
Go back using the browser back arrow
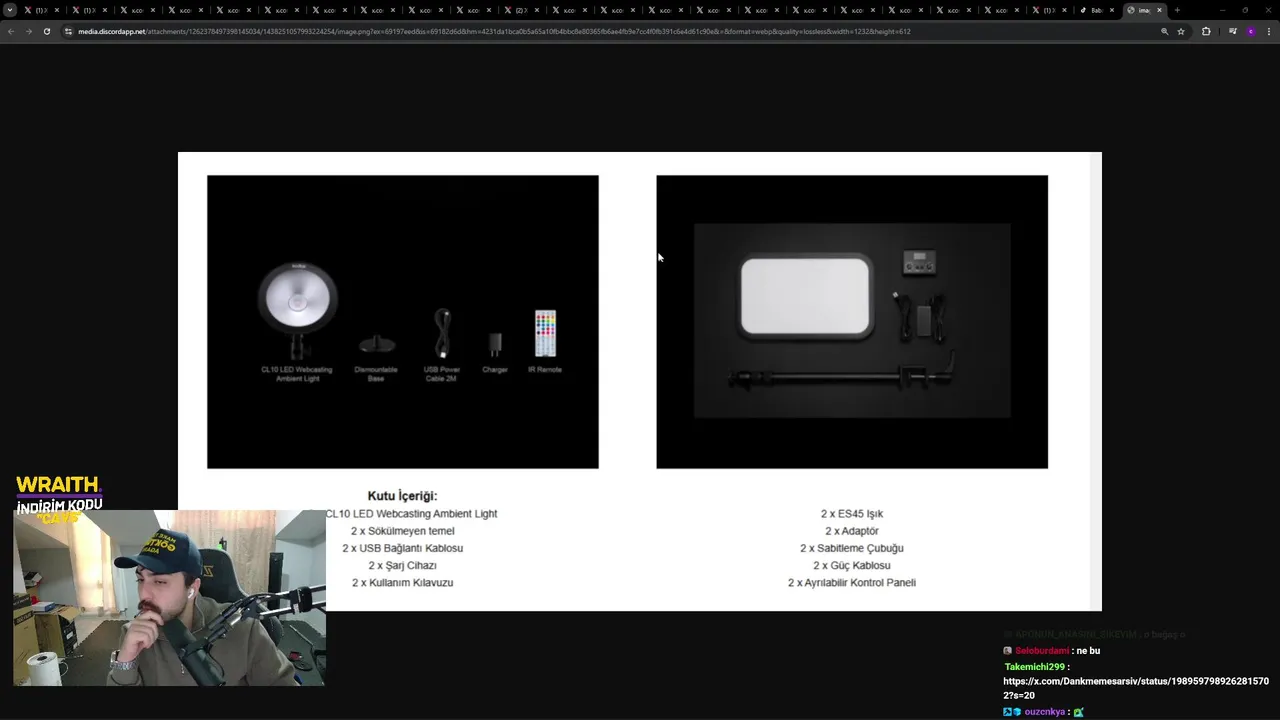pos(11,31)
